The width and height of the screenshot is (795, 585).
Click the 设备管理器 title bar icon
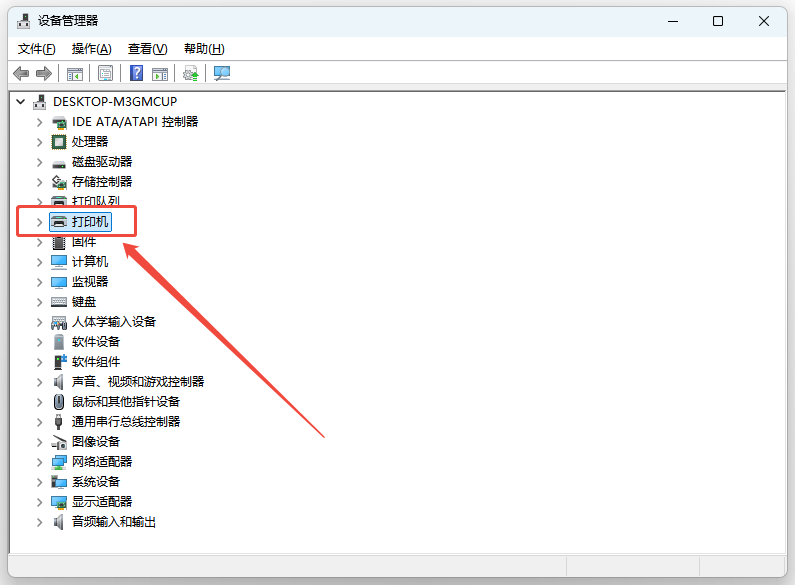click(x=23, y=21)
